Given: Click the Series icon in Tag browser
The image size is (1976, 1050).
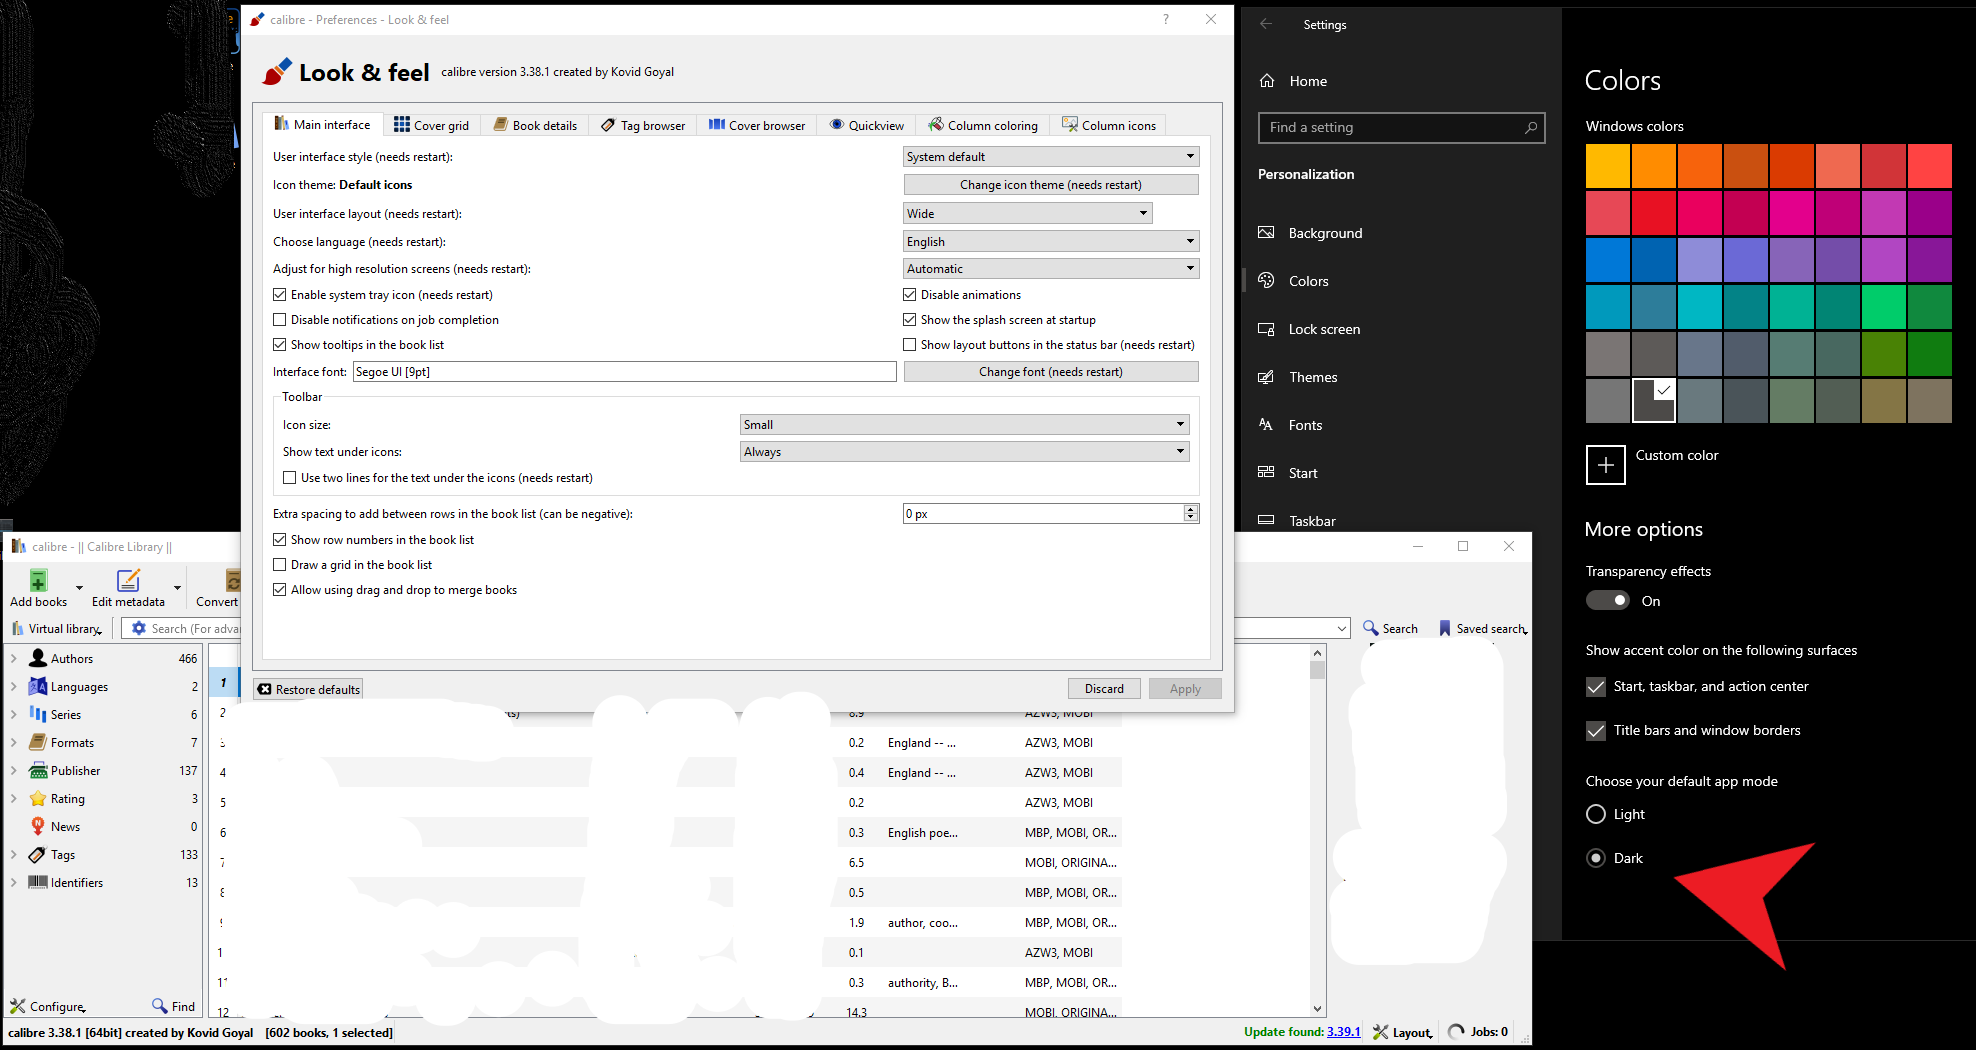Looking at the screenshot, I should tap(38, 714).
